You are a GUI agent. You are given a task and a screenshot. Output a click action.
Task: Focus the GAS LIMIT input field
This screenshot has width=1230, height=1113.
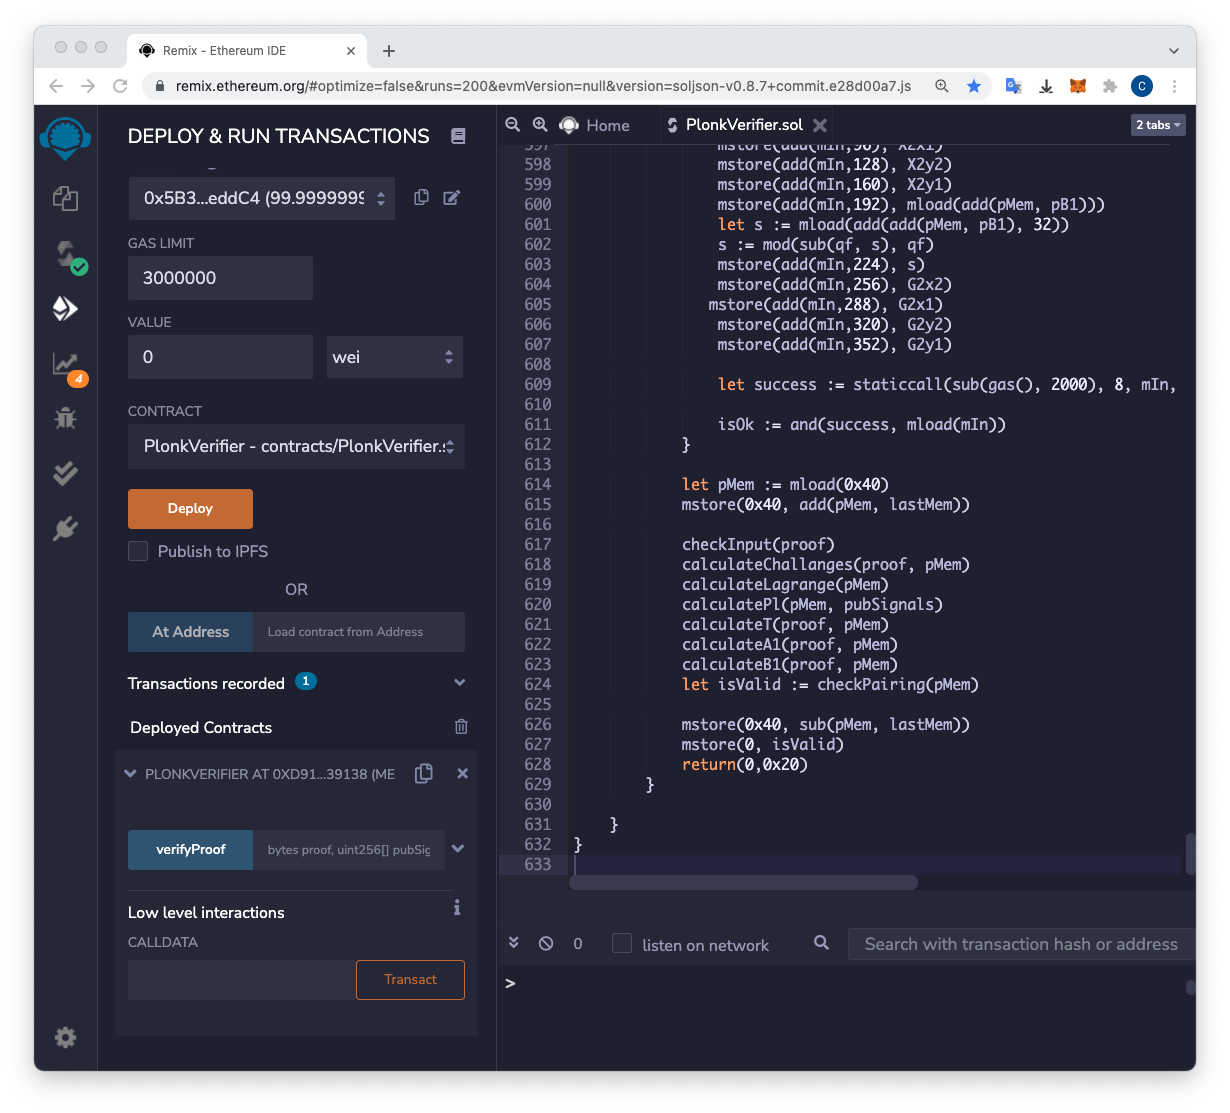tap(220, 278)
